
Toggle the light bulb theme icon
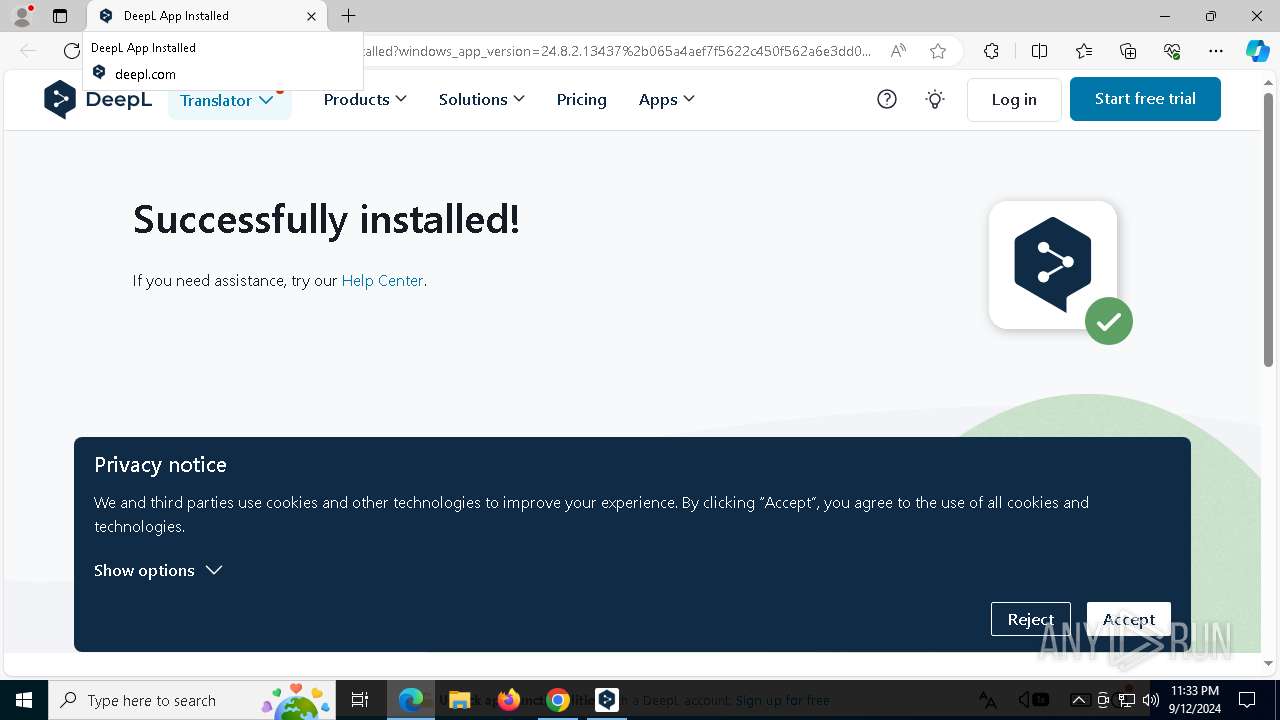pyautogui.click(x=935, y=99)
